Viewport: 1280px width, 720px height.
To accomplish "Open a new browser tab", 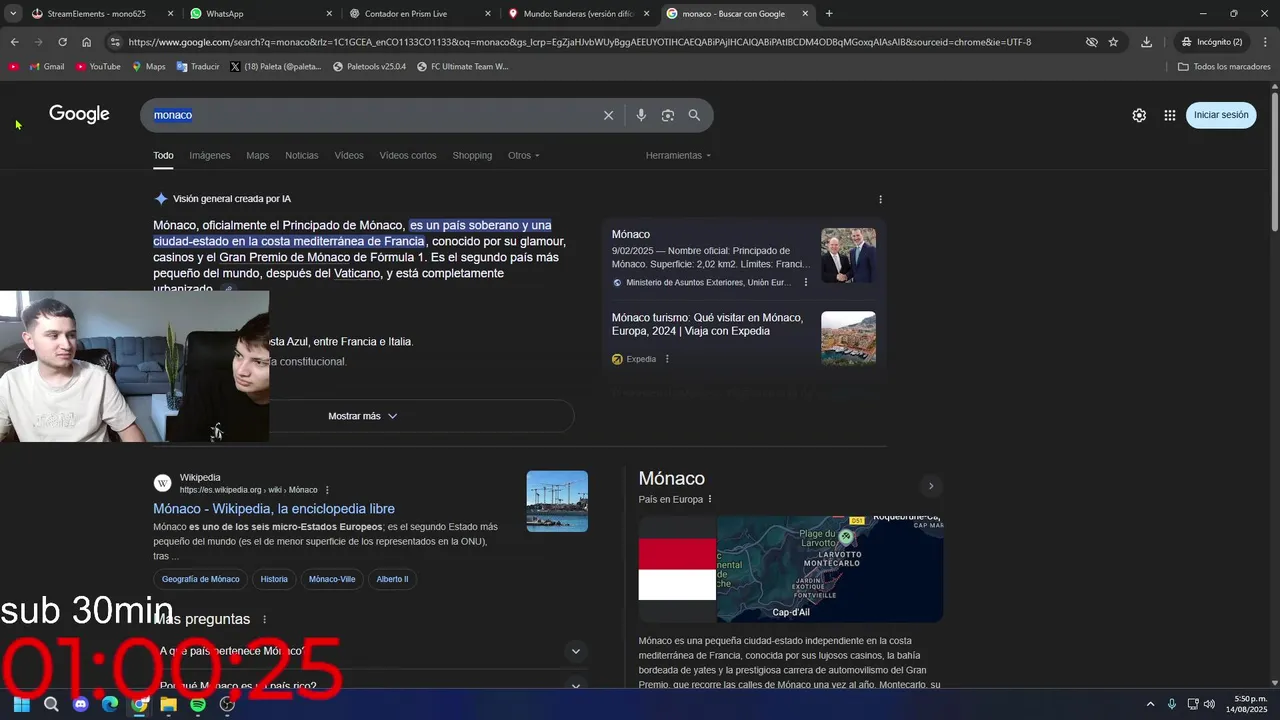I will pos(829,14).
